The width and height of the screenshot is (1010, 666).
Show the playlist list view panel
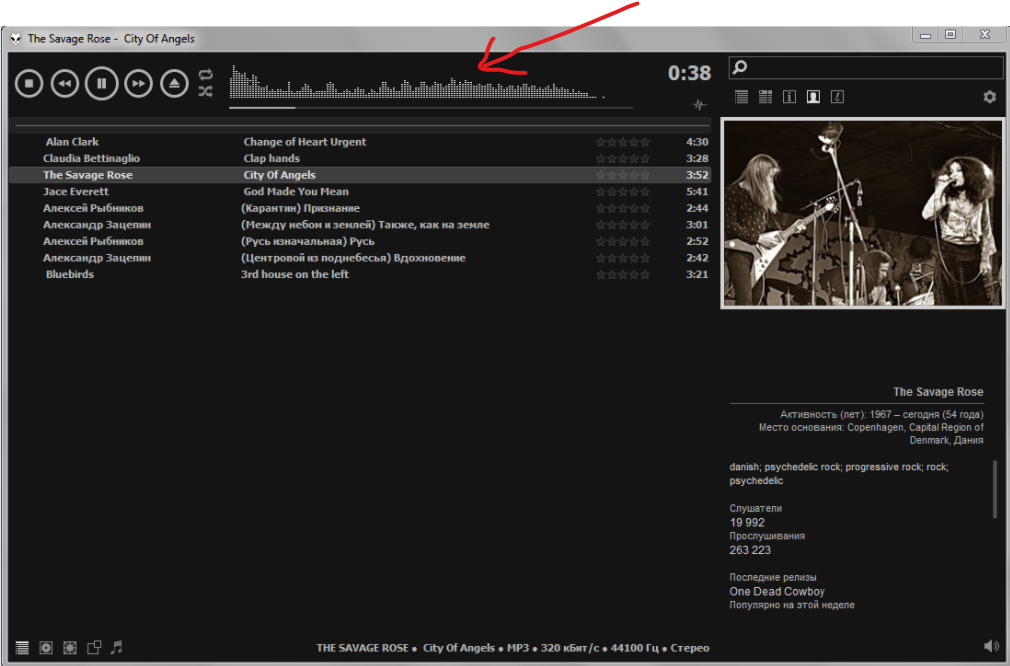[741, 97]
